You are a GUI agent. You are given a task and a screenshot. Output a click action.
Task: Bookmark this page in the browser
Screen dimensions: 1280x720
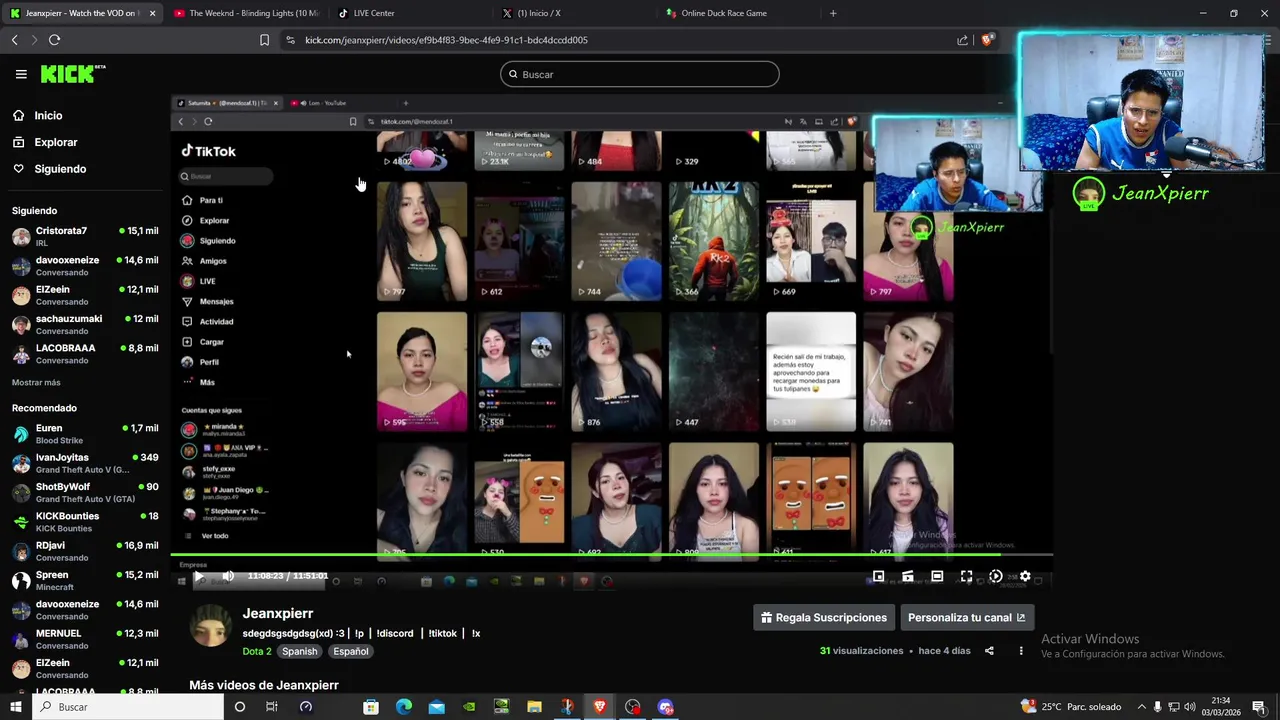click(x=264, y=40)
